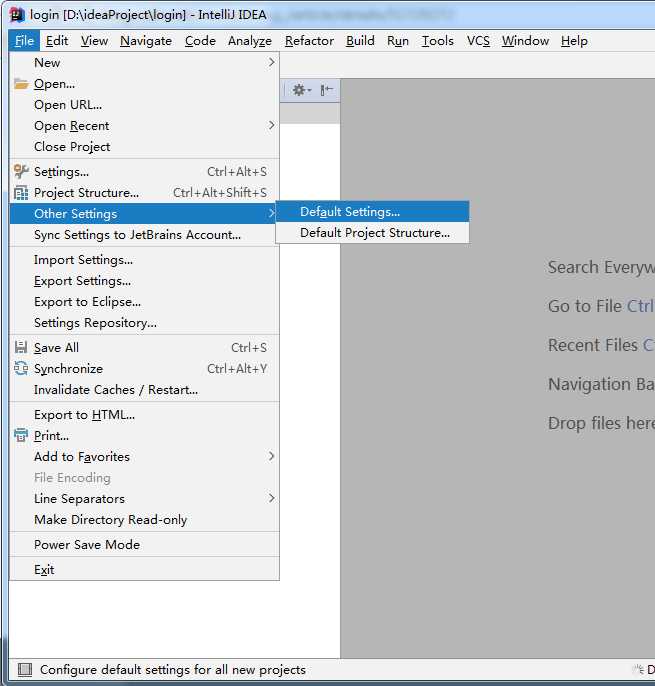This screenshot has height=686, width=655.
Task: Select Close Project menu entry
Action: tap(144, 147)
